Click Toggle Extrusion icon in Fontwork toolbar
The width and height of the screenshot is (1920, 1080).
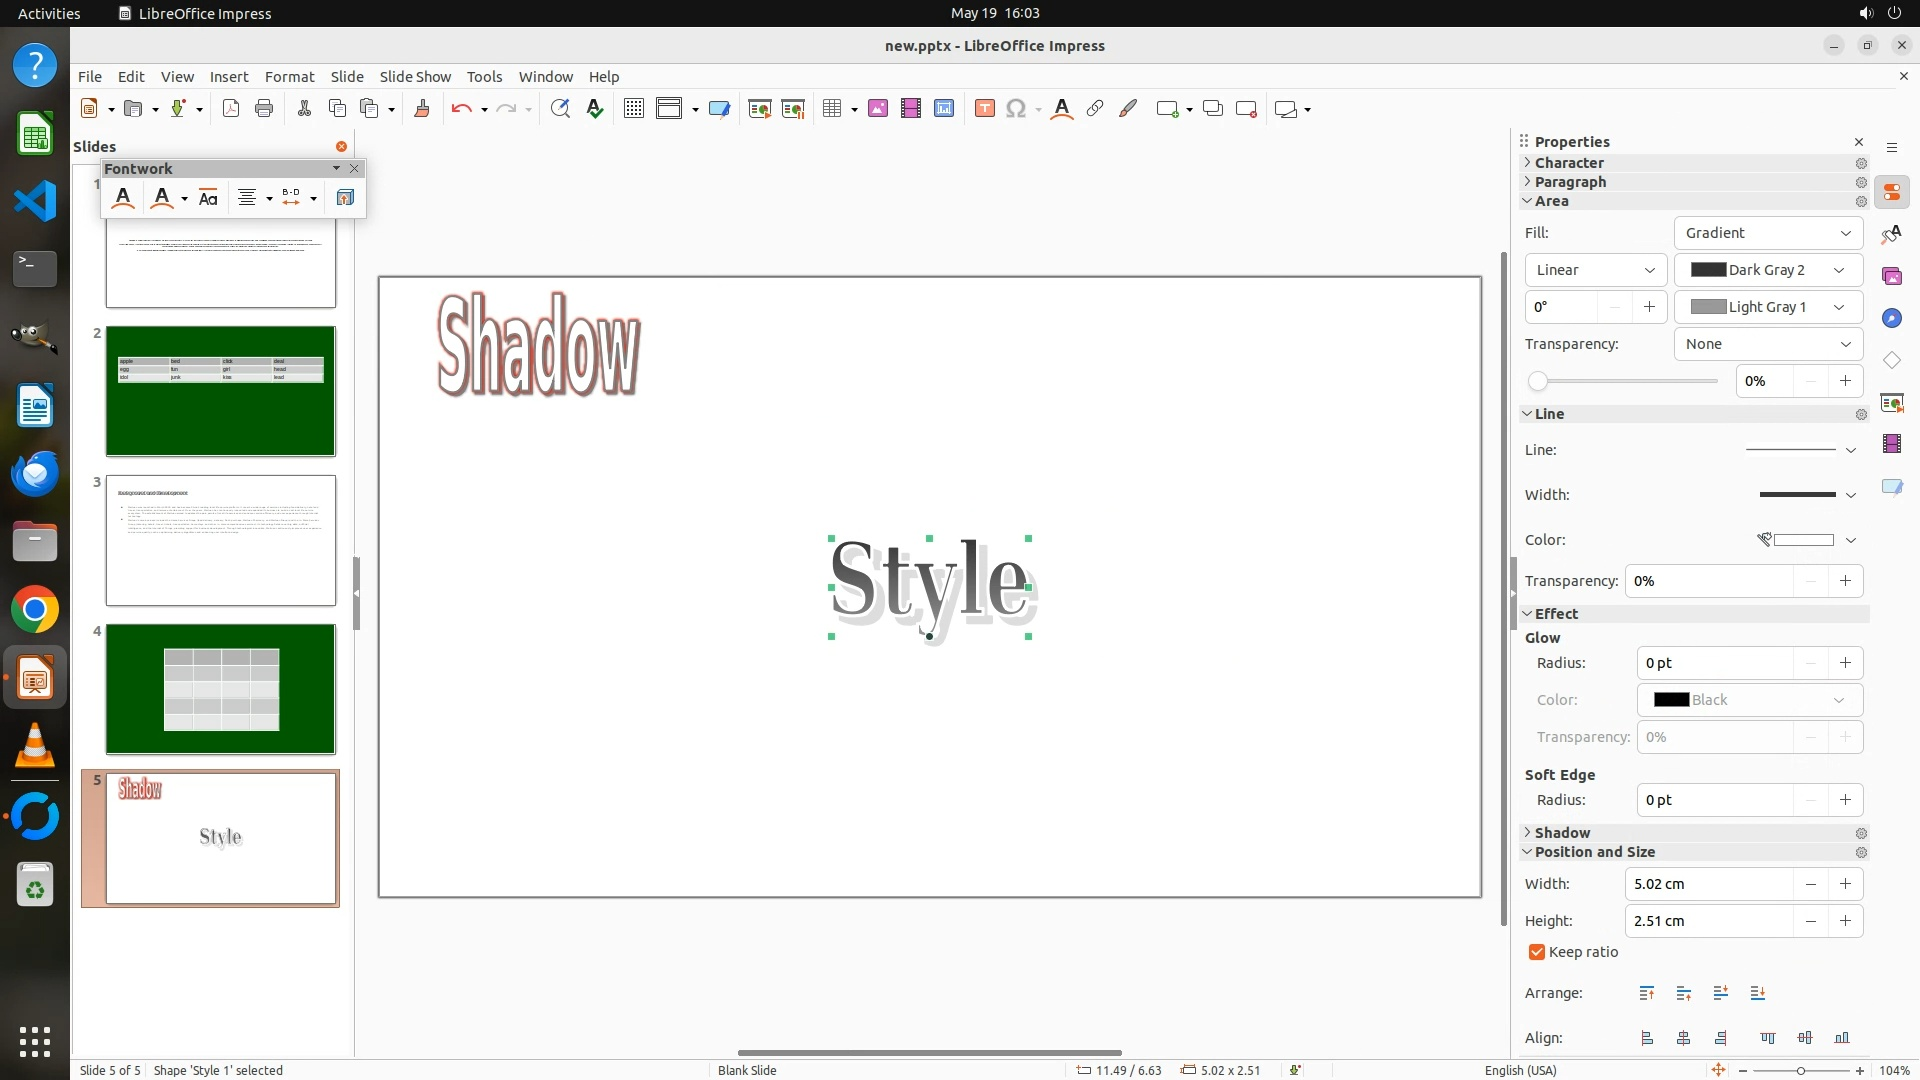point(345,198)
